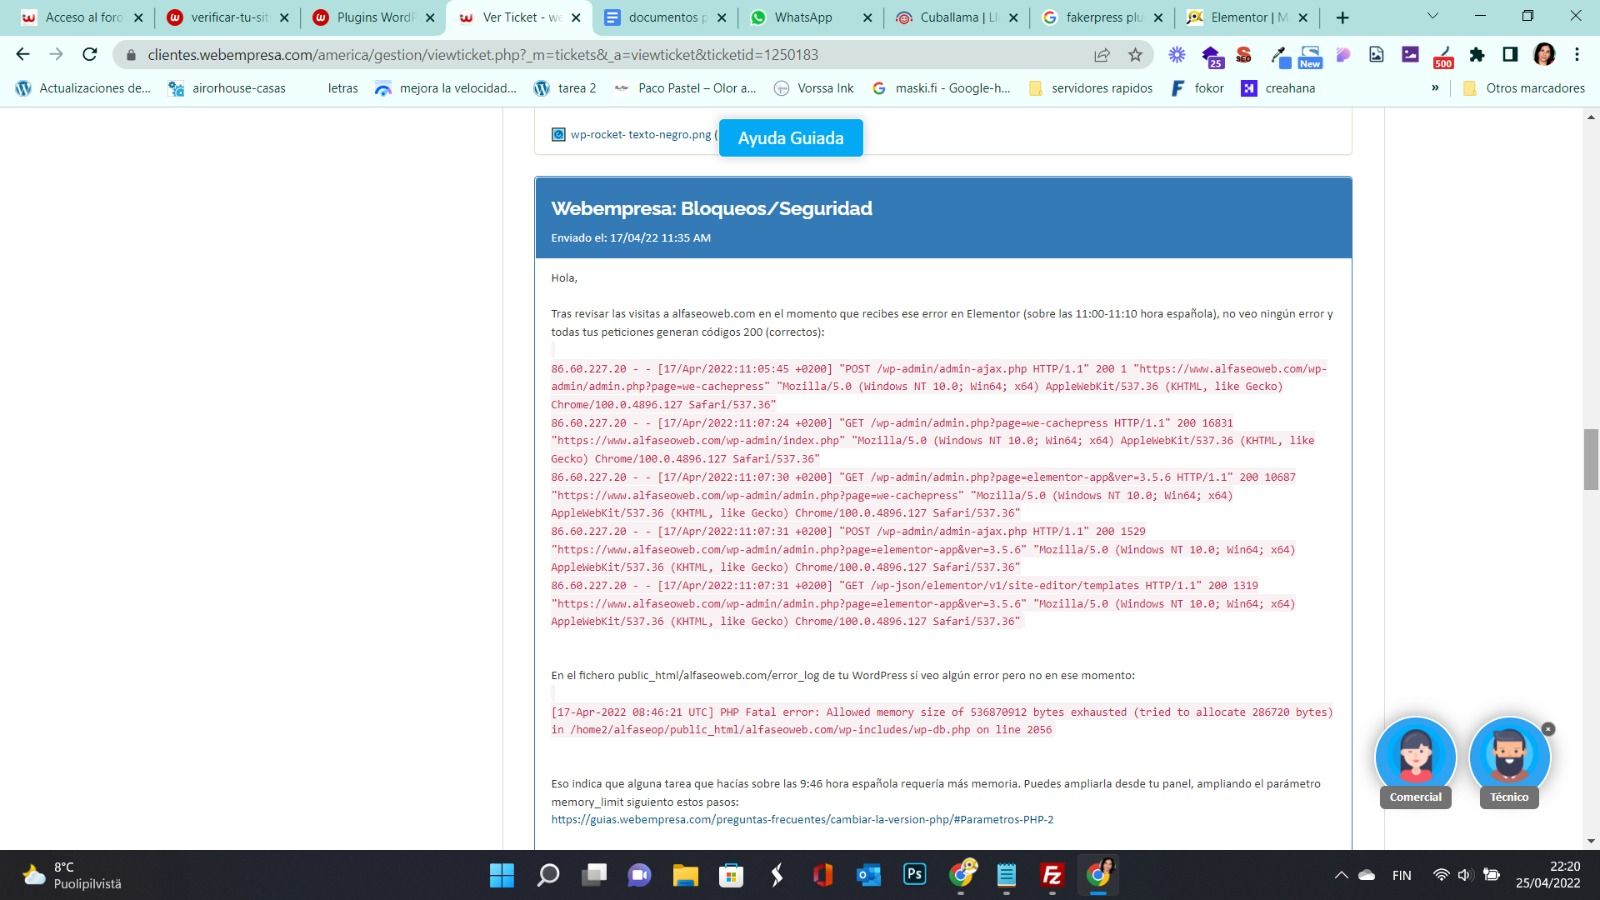Image resolution: width=1600 pixels, height=900 pixels.
Task: Switch to the Cuballama tab
Action: (x=957, y=17)
